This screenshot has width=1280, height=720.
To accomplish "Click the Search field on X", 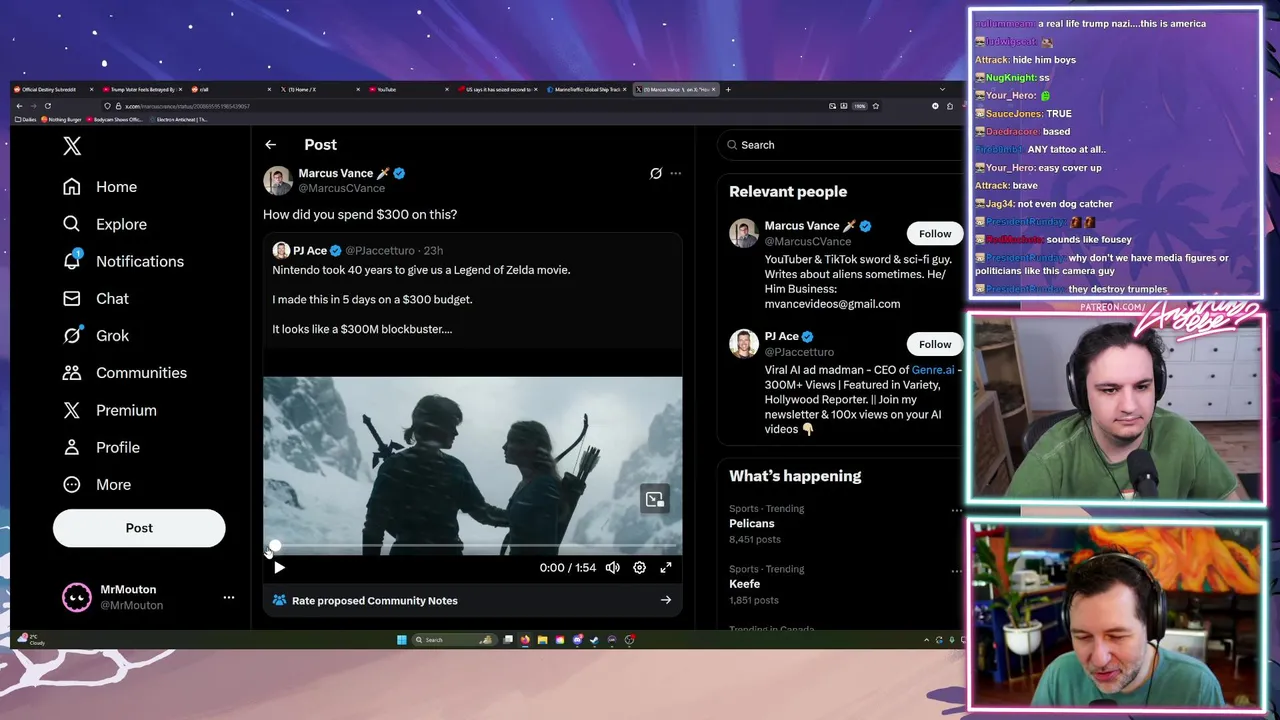I will click(840, 145).
